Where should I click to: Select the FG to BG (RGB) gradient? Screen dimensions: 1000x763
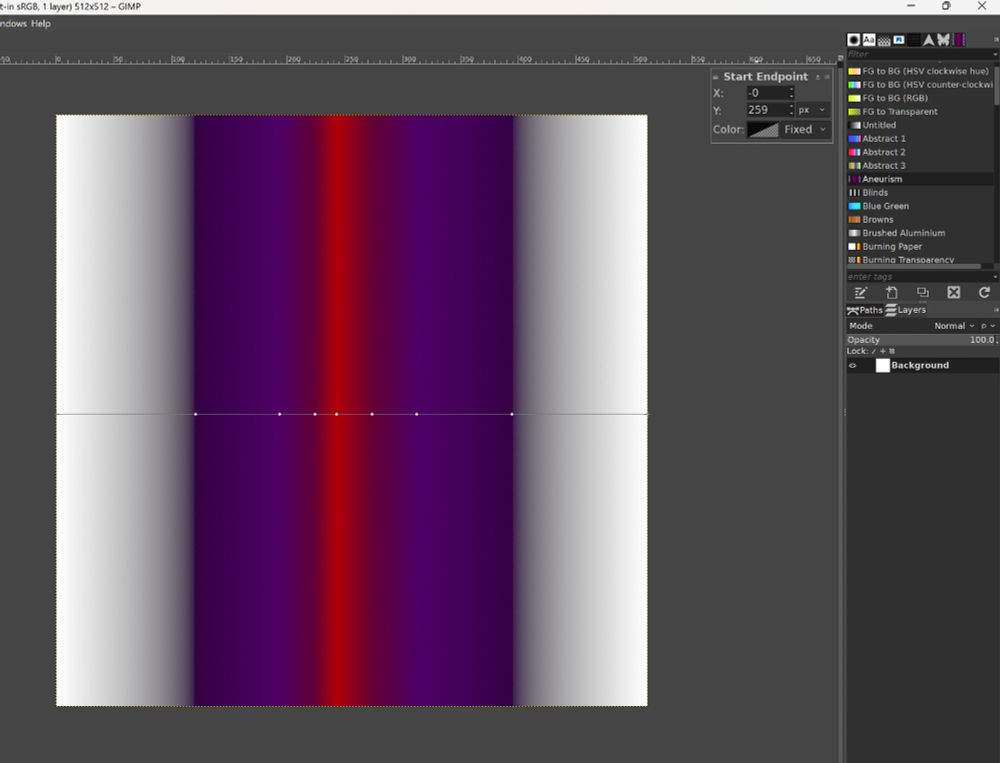[919, 98]
